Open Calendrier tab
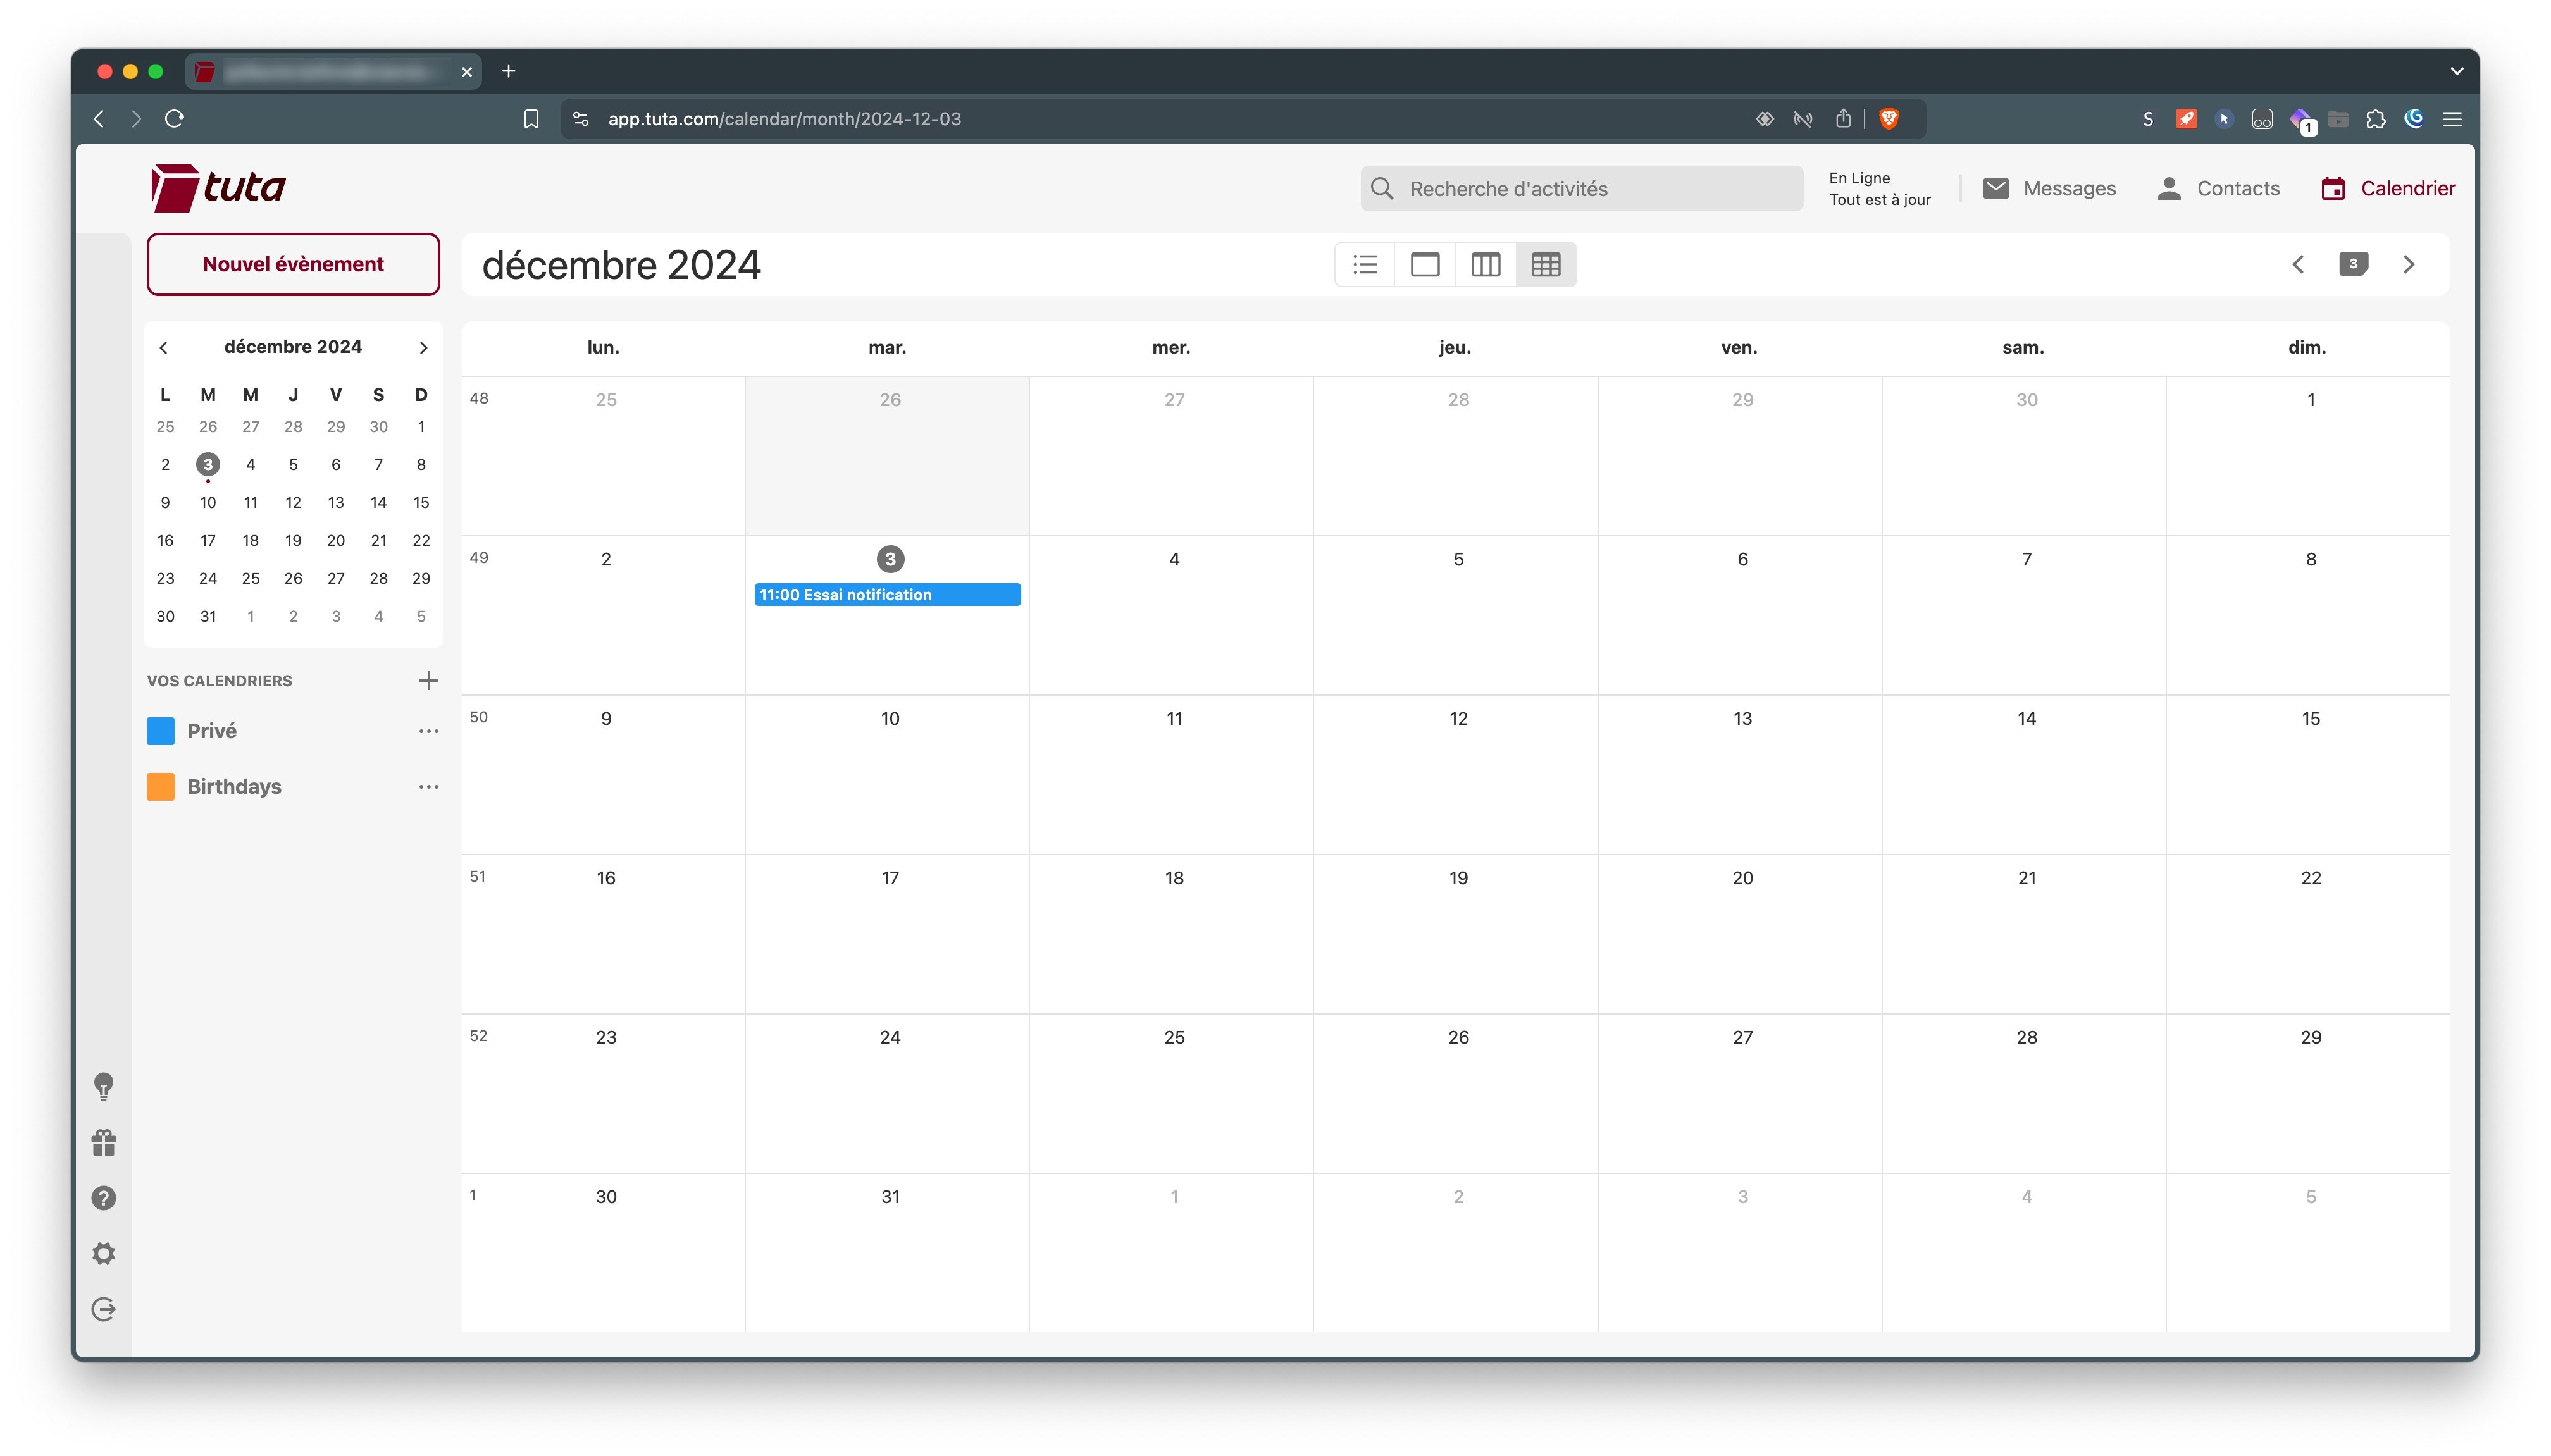 tap(2388, 189)
